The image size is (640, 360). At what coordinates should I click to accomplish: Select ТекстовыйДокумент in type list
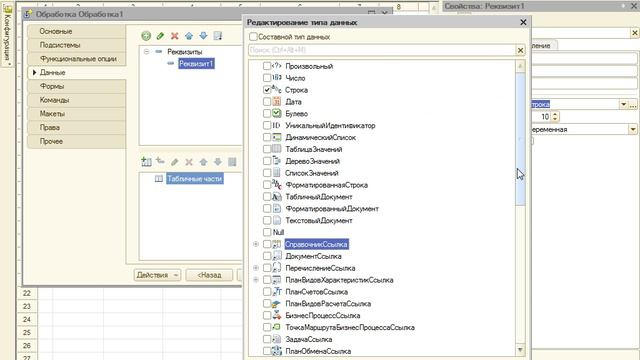[319, 220]
